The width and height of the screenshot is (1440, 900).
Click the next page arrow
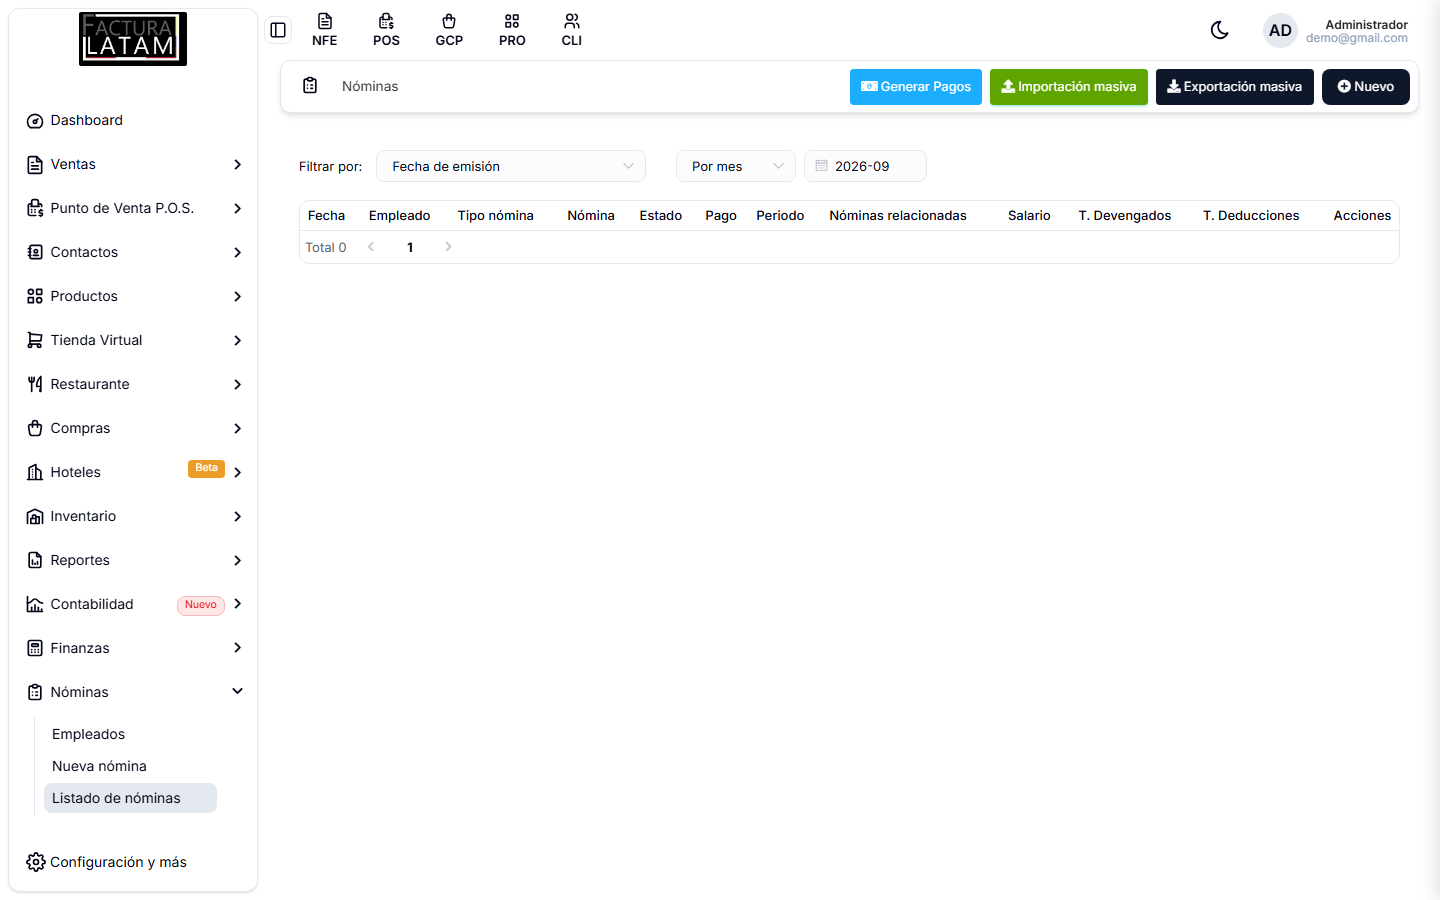[x=448, y=247]
